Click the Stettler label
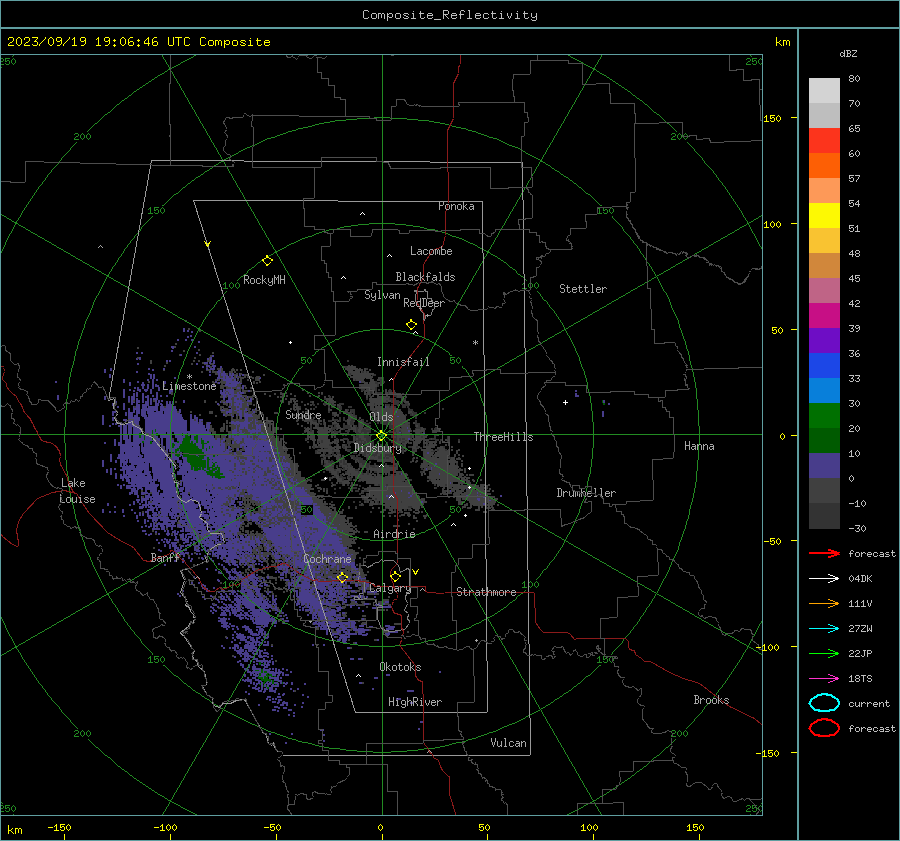Image resolution: width=900 pixels, height=841 pixels. tap(583, 289)
